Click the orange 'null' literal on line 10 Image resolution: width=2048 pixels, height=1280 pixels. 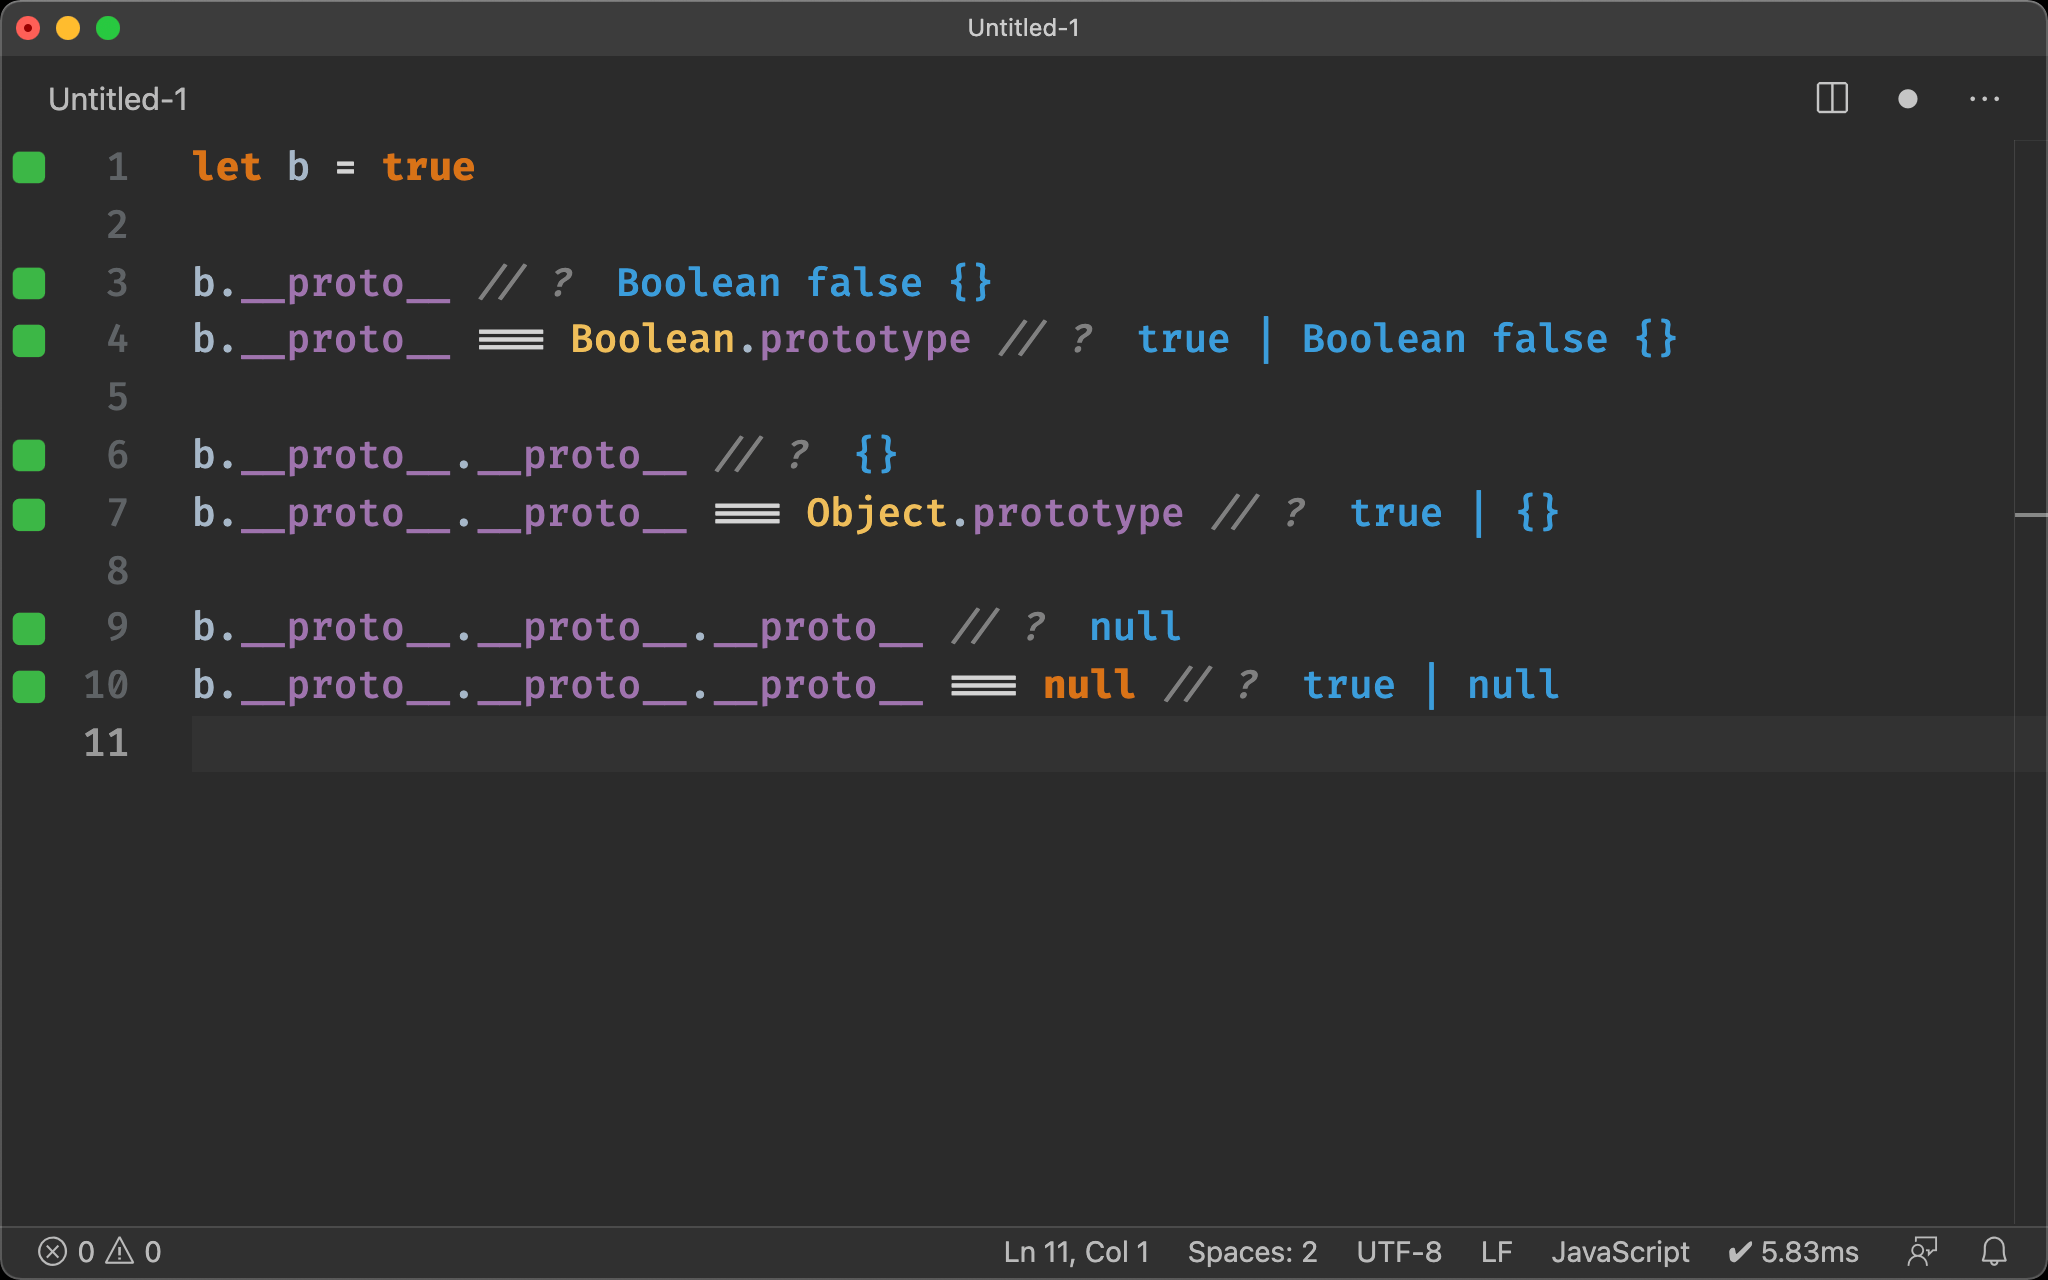(1089, 685)
